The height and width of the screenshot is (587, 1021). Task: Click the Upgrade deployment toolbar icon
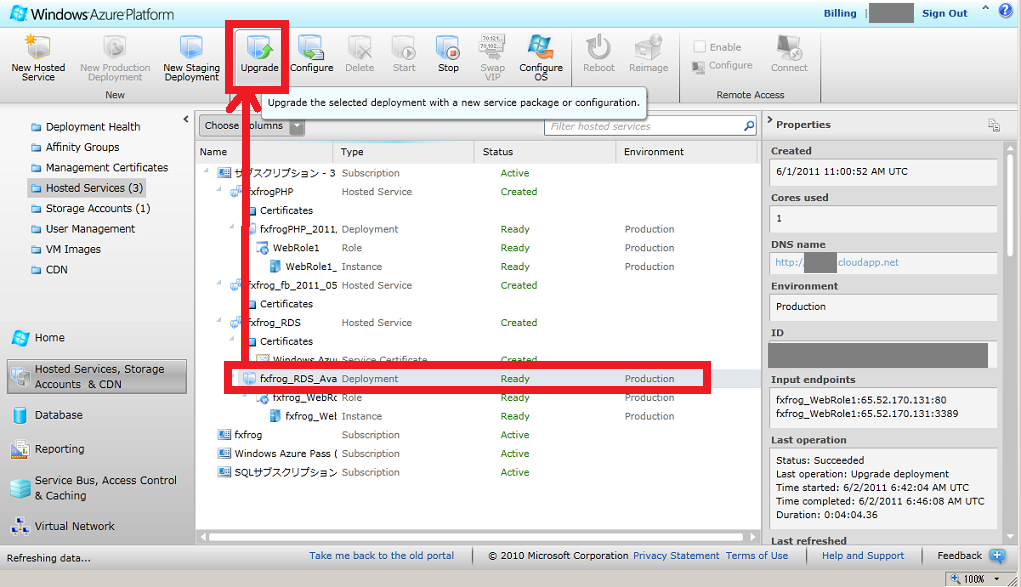[x=259, y=52]
